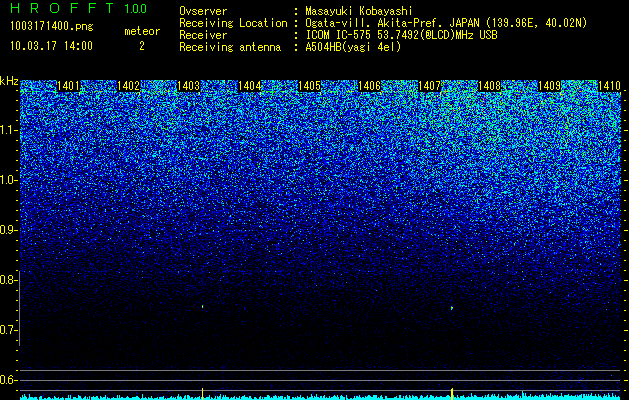Viewport: 629px width, 400px height.
Task: Click the 1.1 kHz axis label
Action: (x=8, y=130)
